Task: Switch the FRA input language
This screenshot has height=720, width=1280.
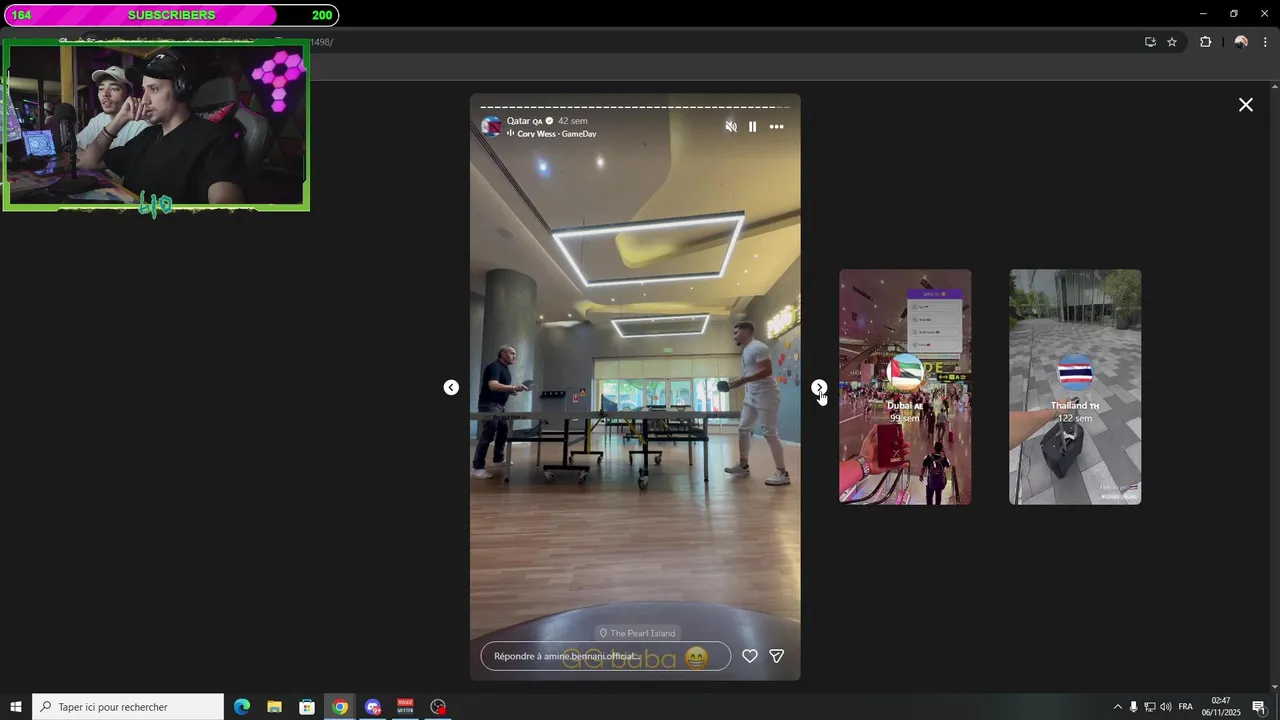Action: point(1186,707)
